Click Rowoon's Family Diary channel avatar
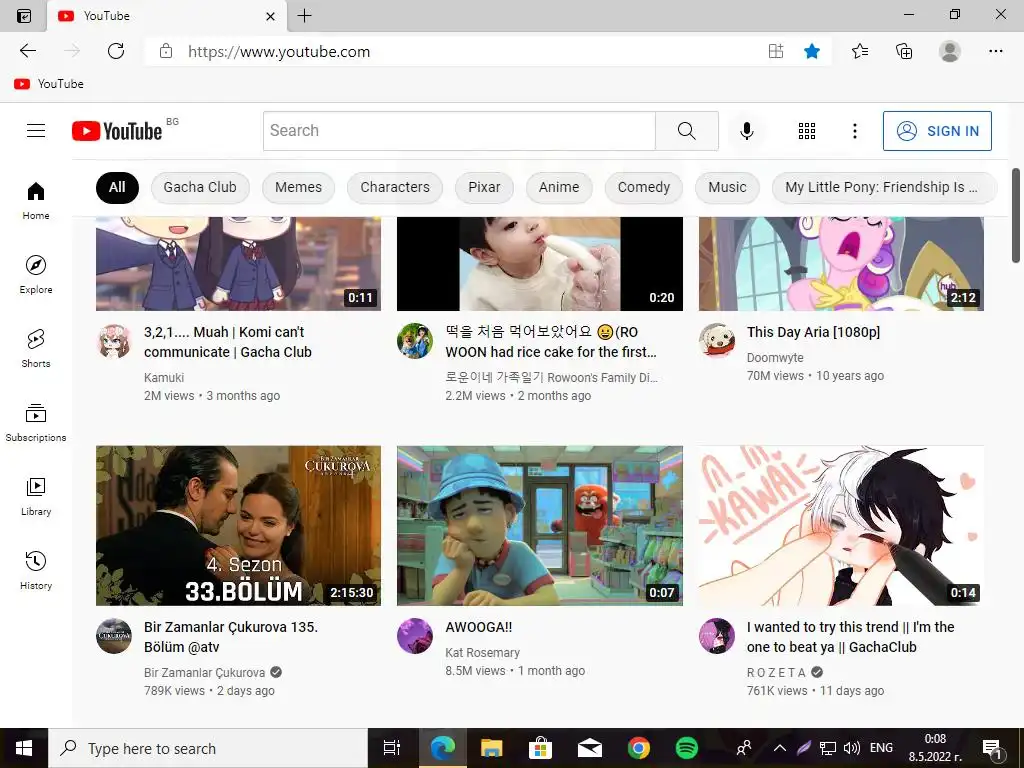1024x768 pixels. click(x=415, y=341)
